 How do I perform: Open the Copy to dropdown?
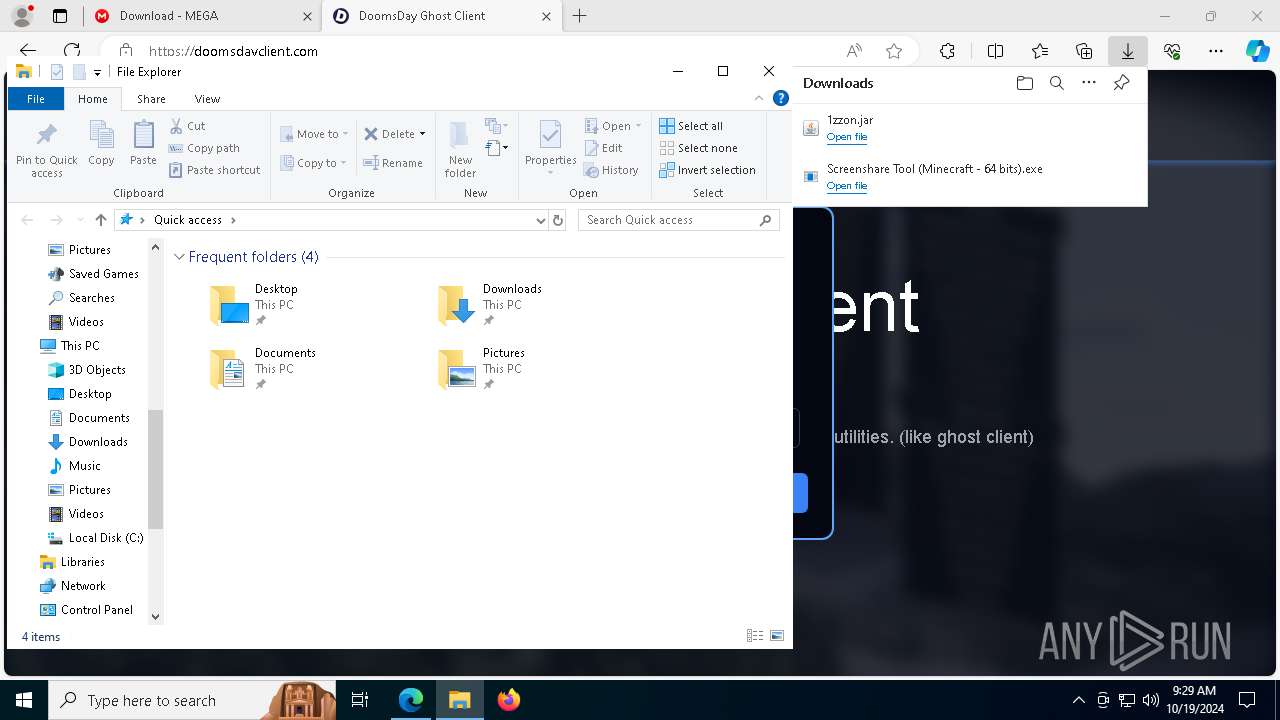[313, 163]
